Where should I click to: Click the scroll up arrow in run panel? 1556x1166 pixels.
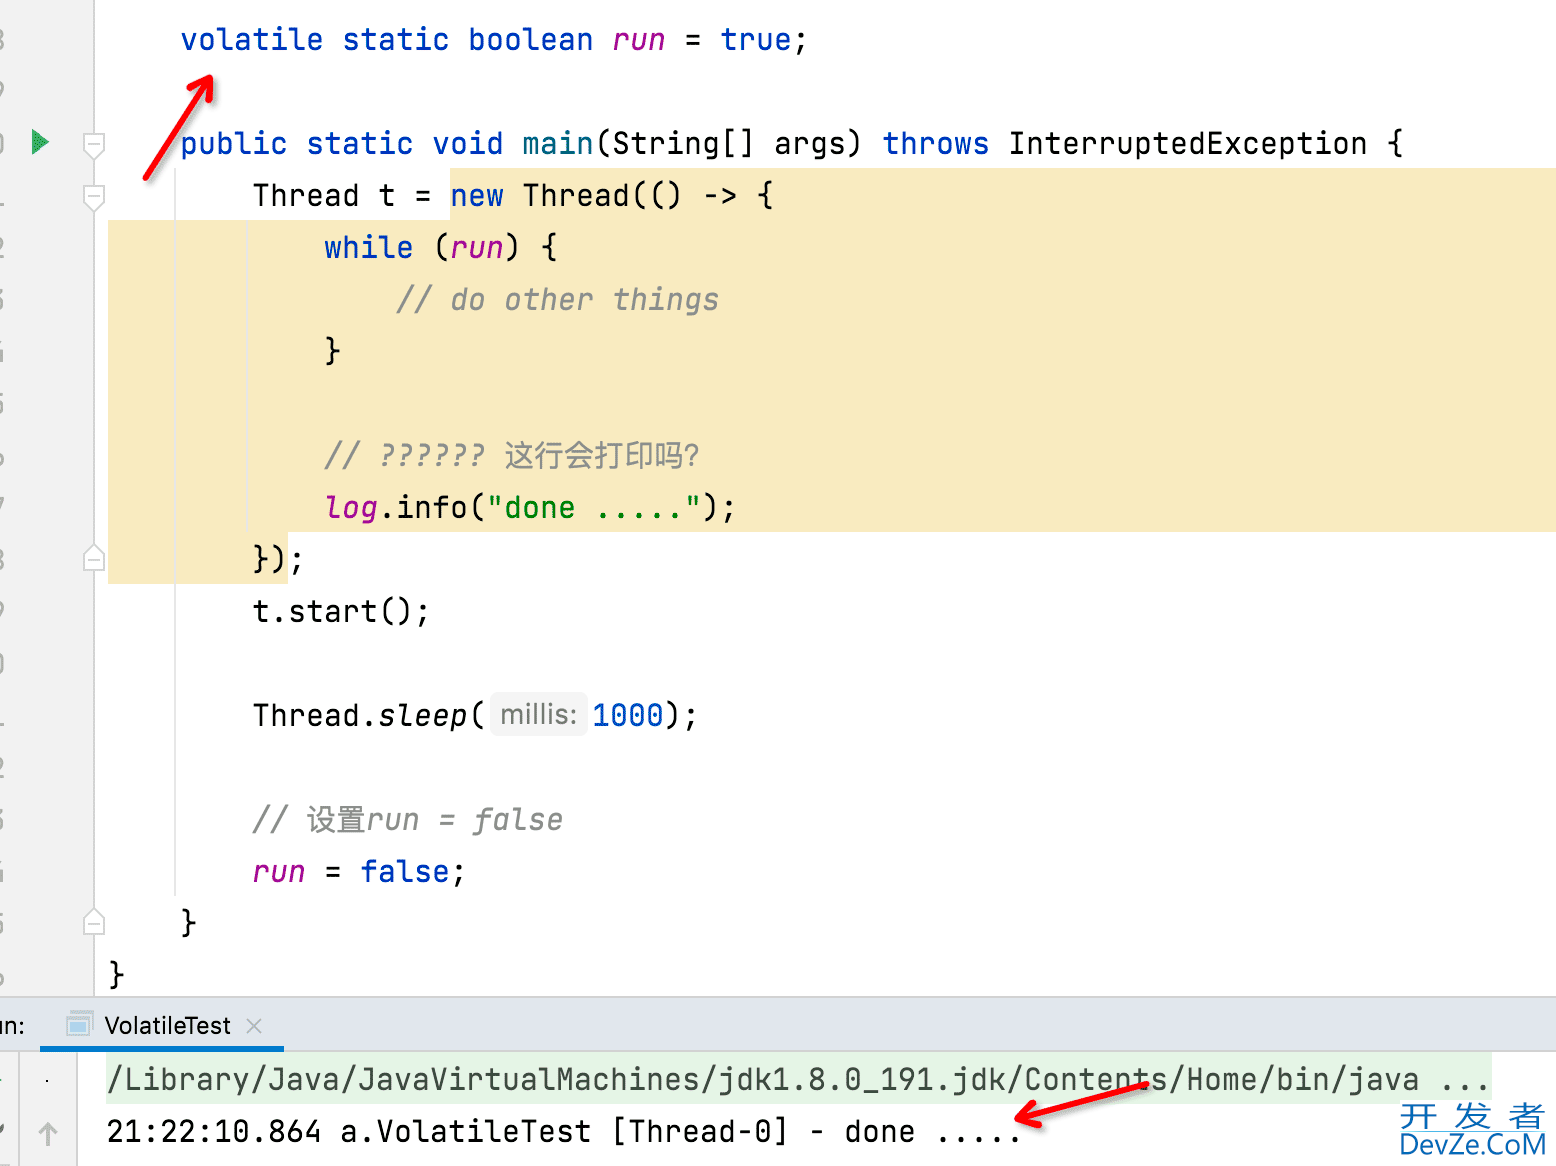(48, 1134)
